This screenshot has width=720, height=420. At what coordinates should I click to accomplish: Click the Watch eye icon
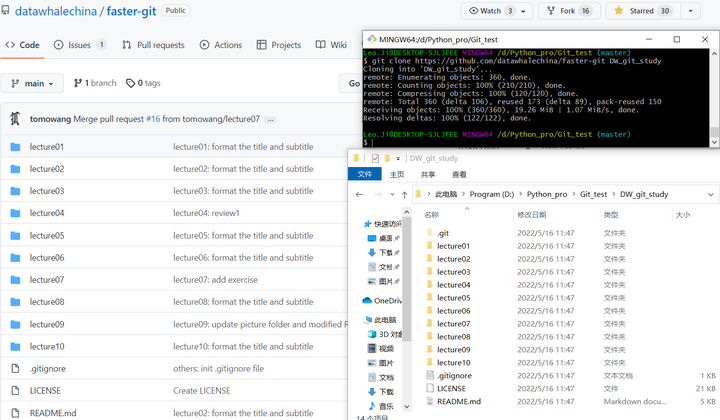[473, 11]
